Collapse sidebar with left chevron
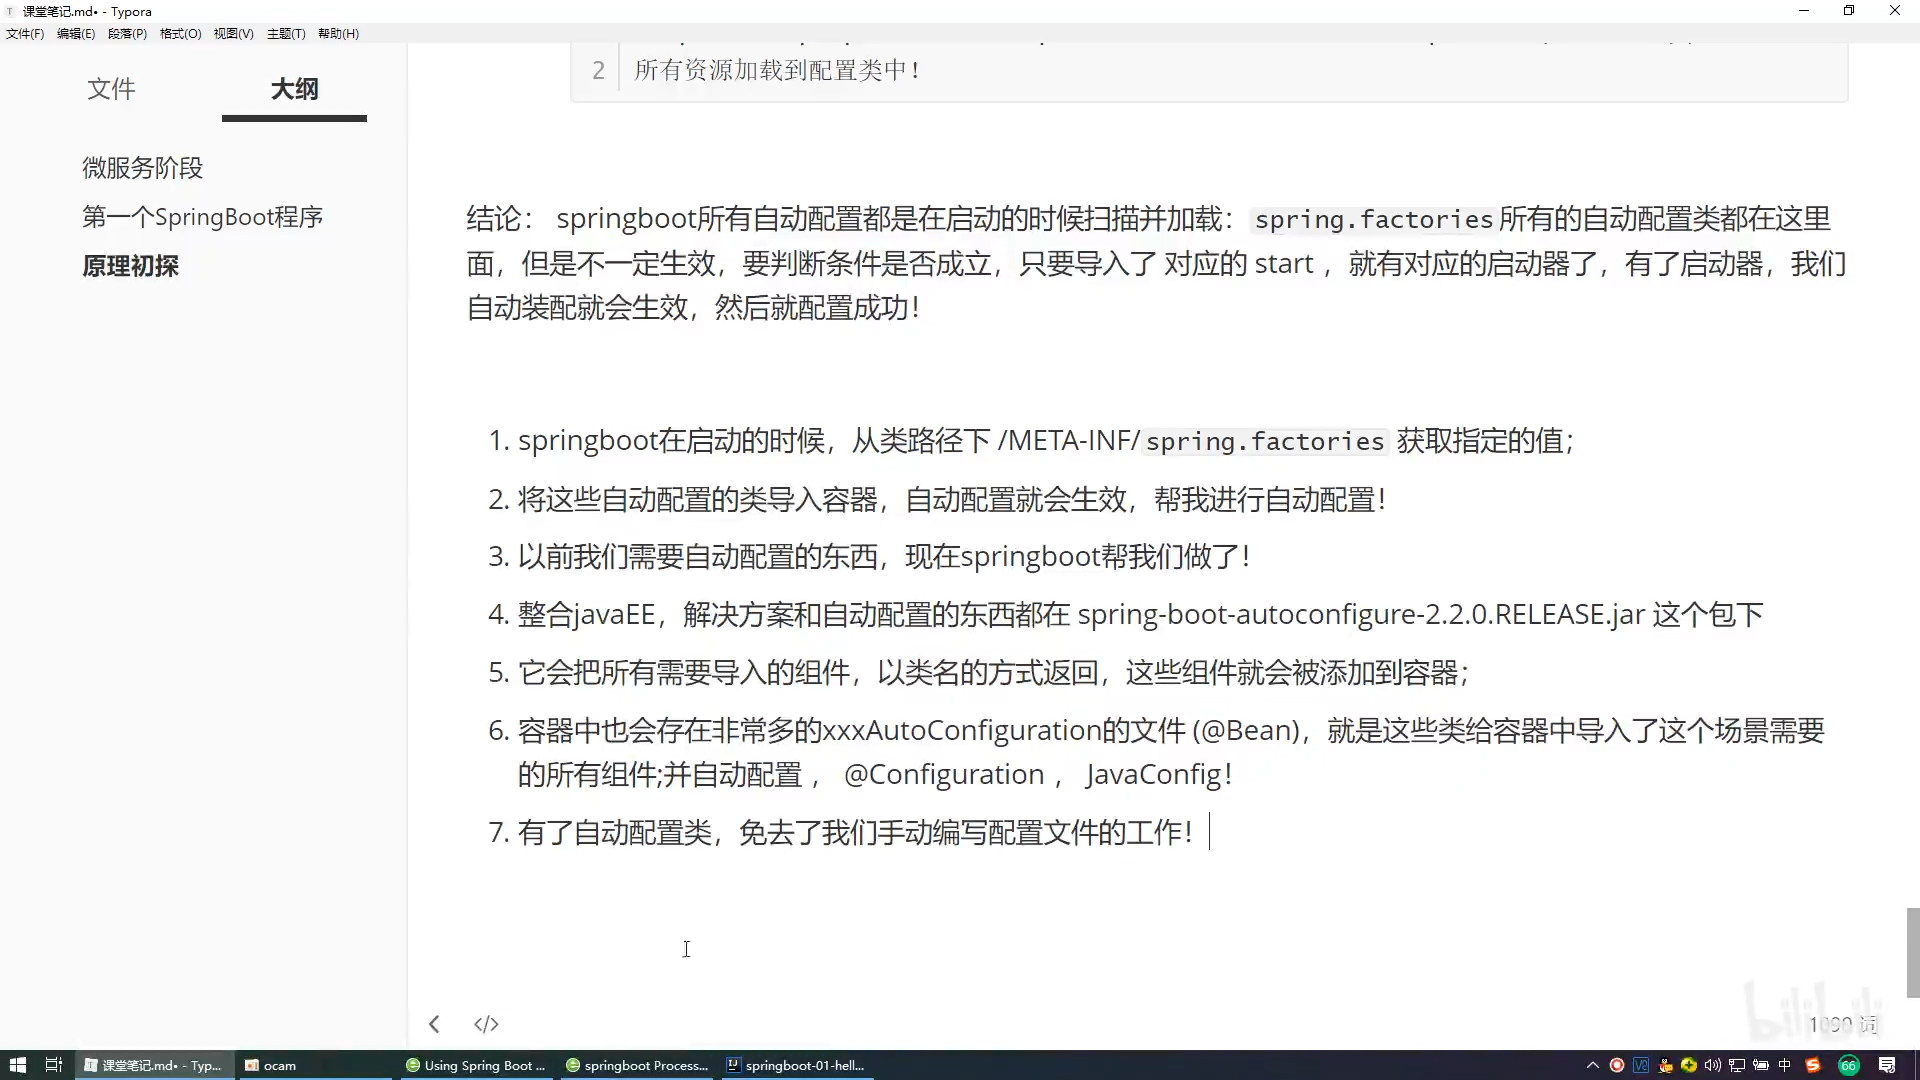The height and width of the screenshot is (1080, 1920). click(x=434, y=1024)
